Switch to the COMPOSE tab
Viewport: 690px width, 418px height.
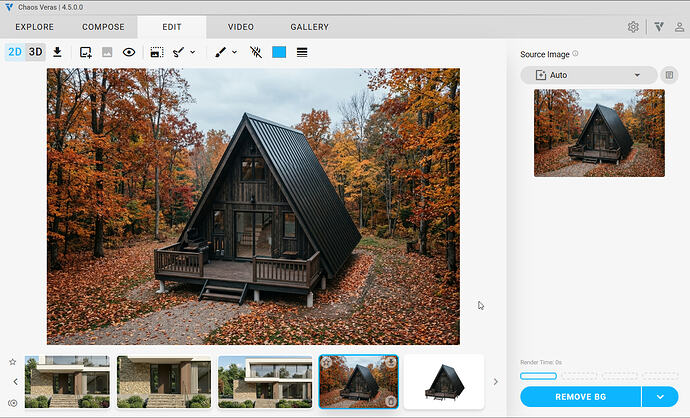[x=103, y=27]
